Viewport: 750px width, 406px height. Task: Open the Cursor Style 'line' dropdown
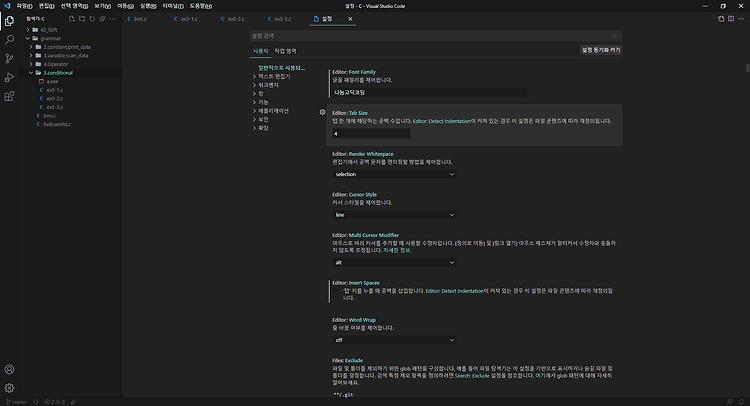(394, 215)
